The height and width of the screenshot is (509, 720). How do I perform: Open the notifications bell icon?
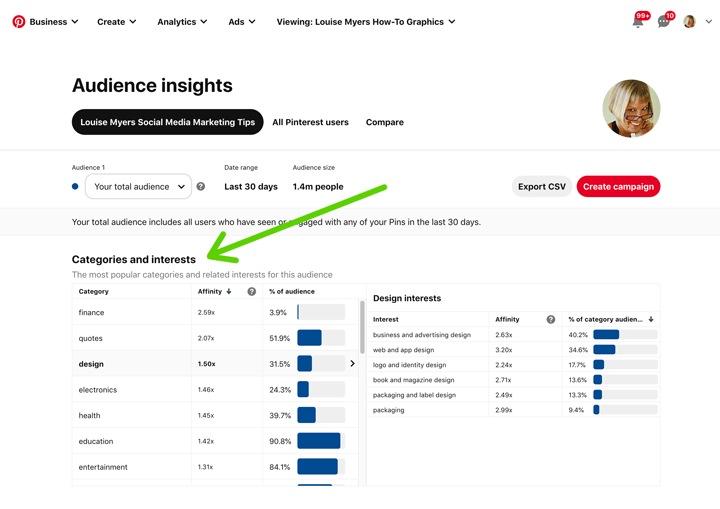point(638,22)
